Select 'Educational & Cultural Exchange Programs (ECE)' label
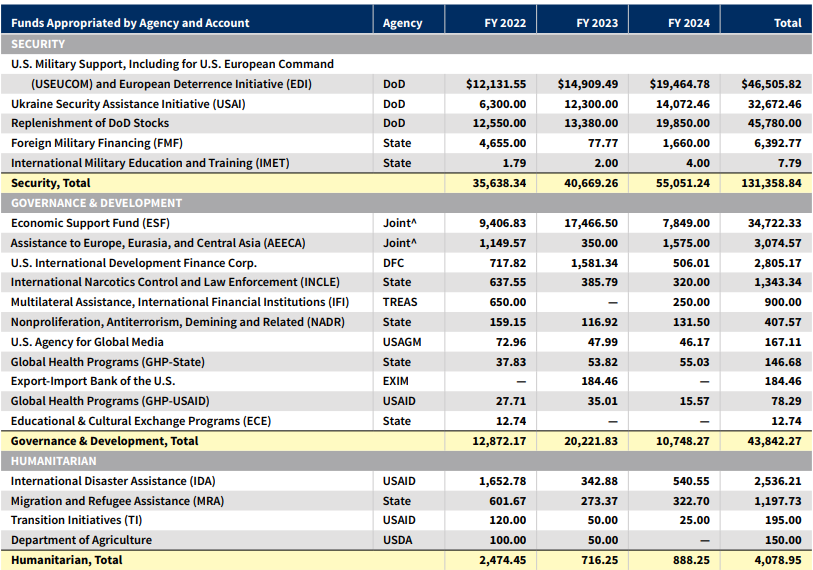 click(141, 421)
